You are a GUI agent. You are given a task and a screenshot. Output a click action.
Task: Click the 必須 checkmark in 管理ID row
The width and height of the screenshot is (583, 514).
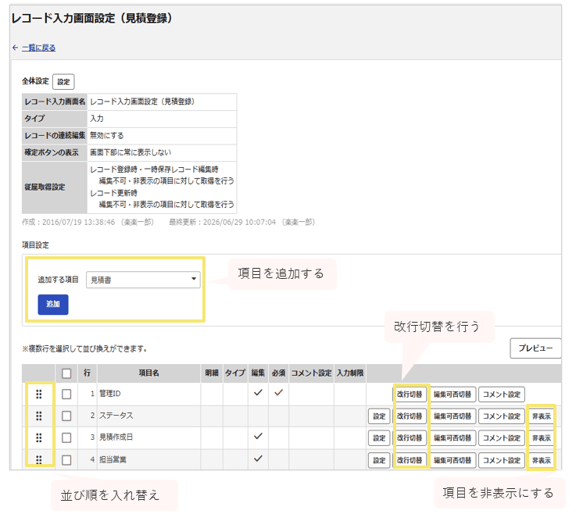click(278, 393)
